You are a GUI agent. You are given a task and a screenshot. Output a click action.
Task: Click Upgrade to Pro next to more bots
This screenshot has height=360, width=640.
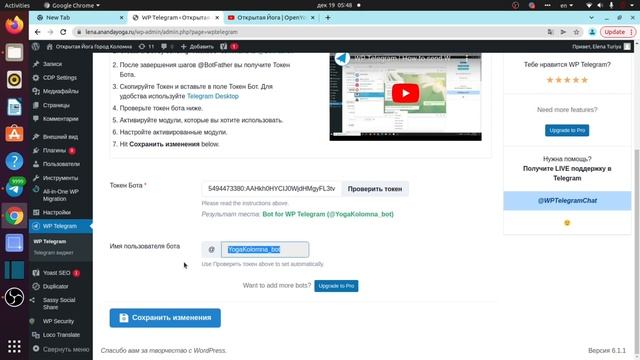336,286
